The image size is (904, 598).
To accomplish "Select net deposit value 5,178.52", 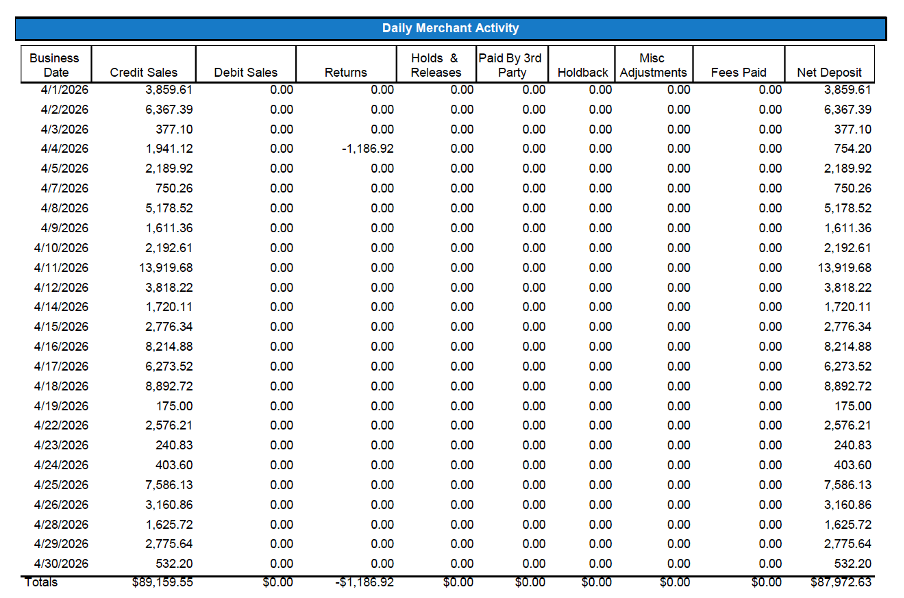I will tap(848, 208).
